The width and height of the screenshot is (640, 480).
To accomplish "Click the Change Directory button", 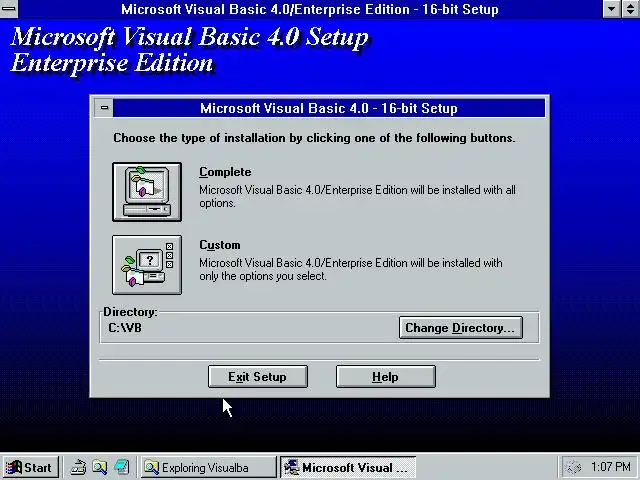I will pyautogui.click(x=460, y=328).
